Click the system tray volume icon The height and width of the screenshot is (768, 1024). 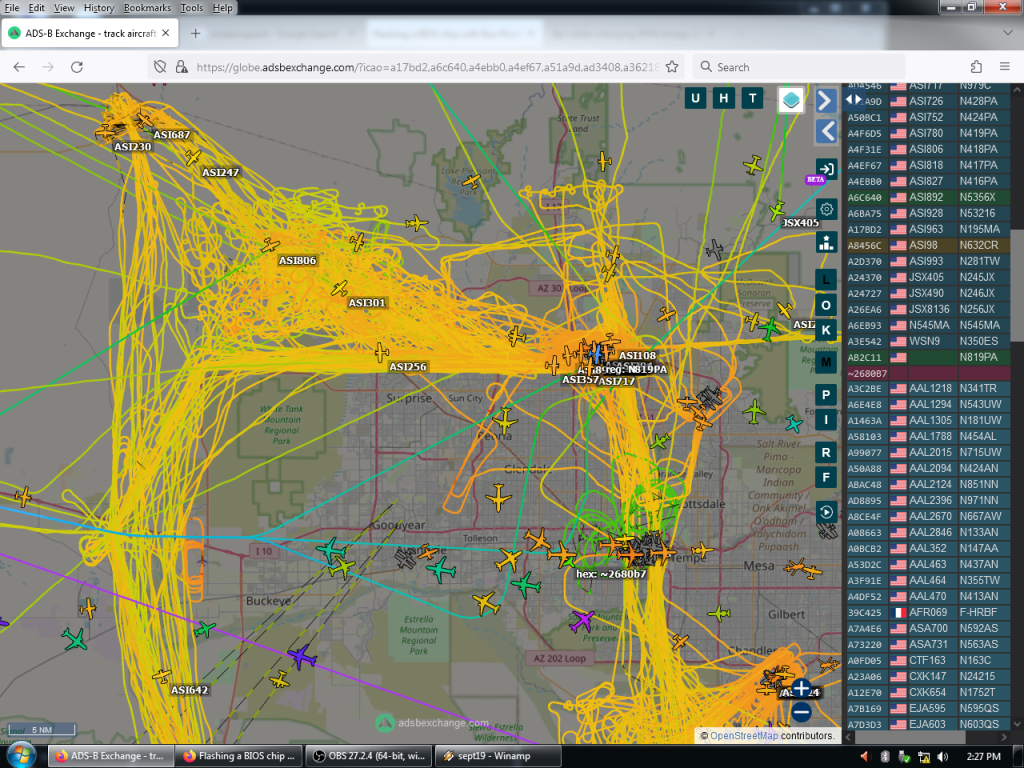[944, 756]
